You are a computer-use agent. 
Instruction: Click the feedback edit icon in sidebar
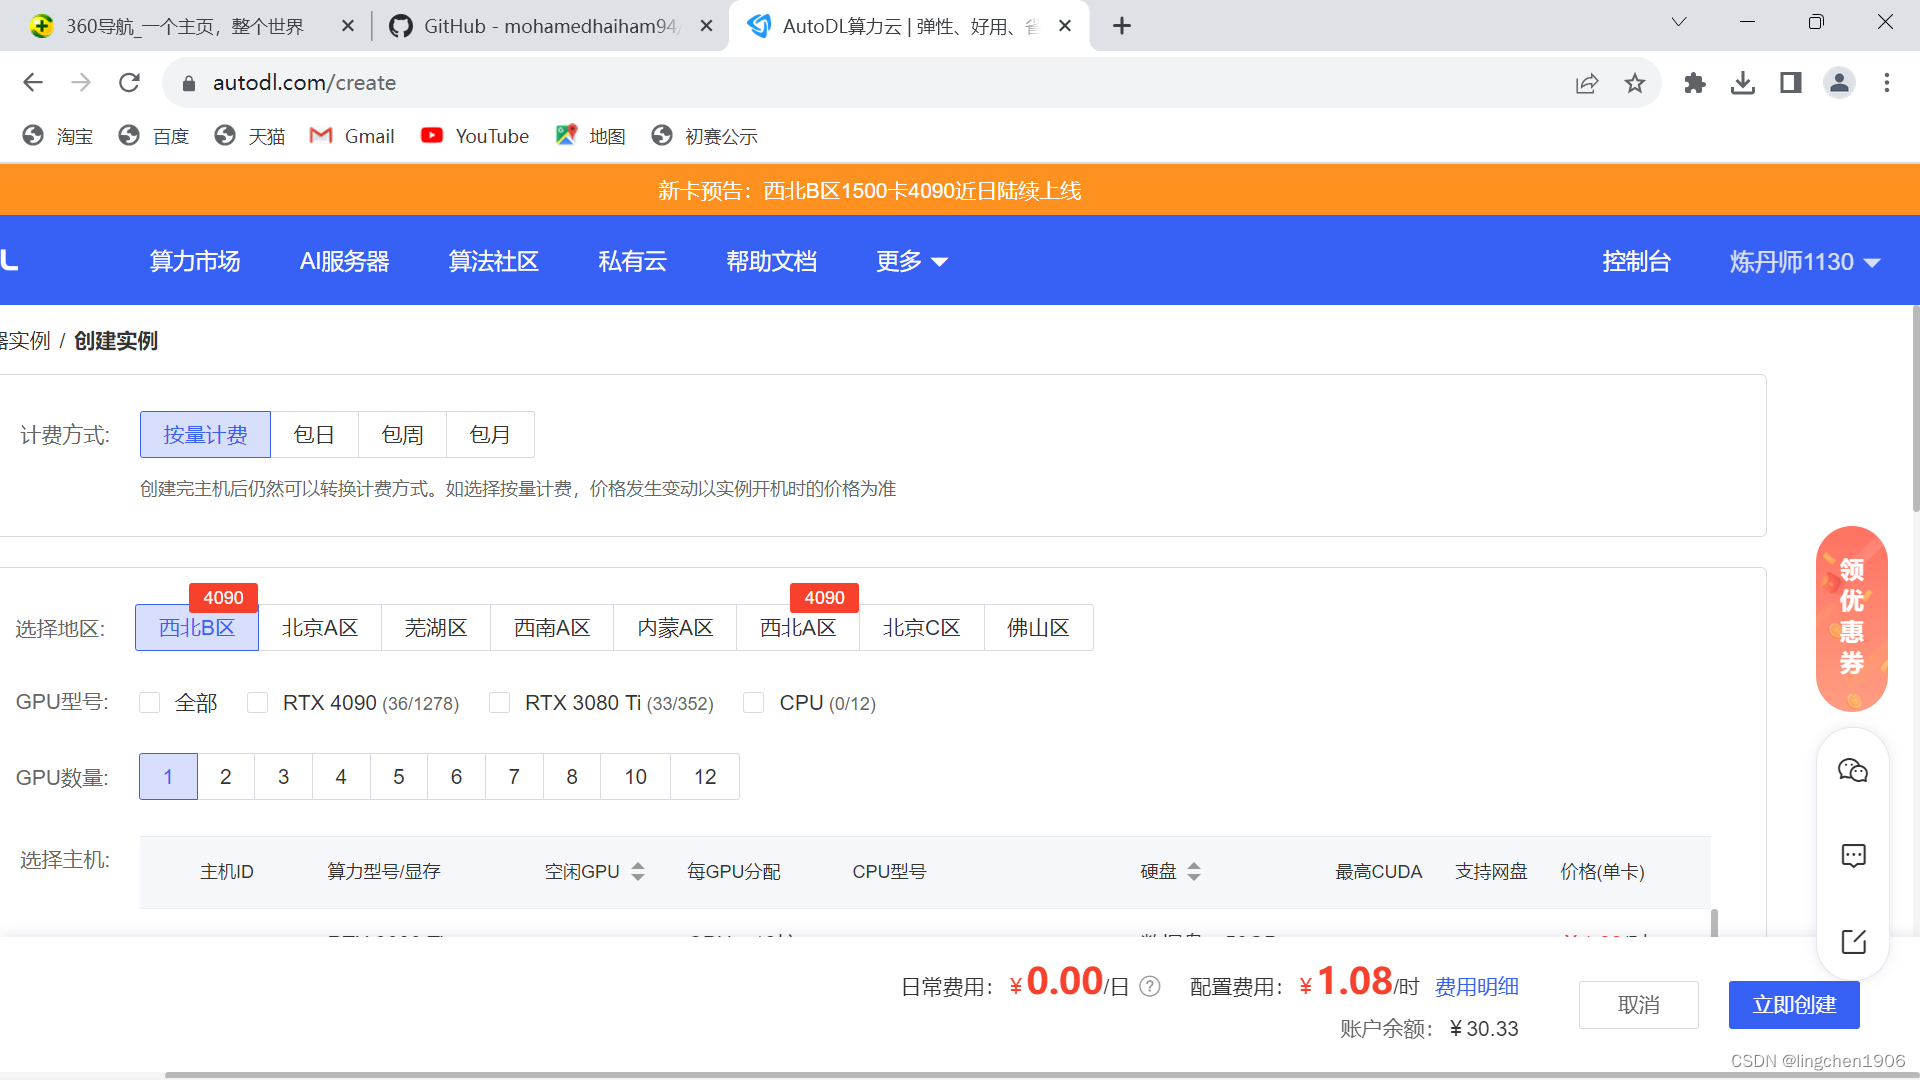1853,941
